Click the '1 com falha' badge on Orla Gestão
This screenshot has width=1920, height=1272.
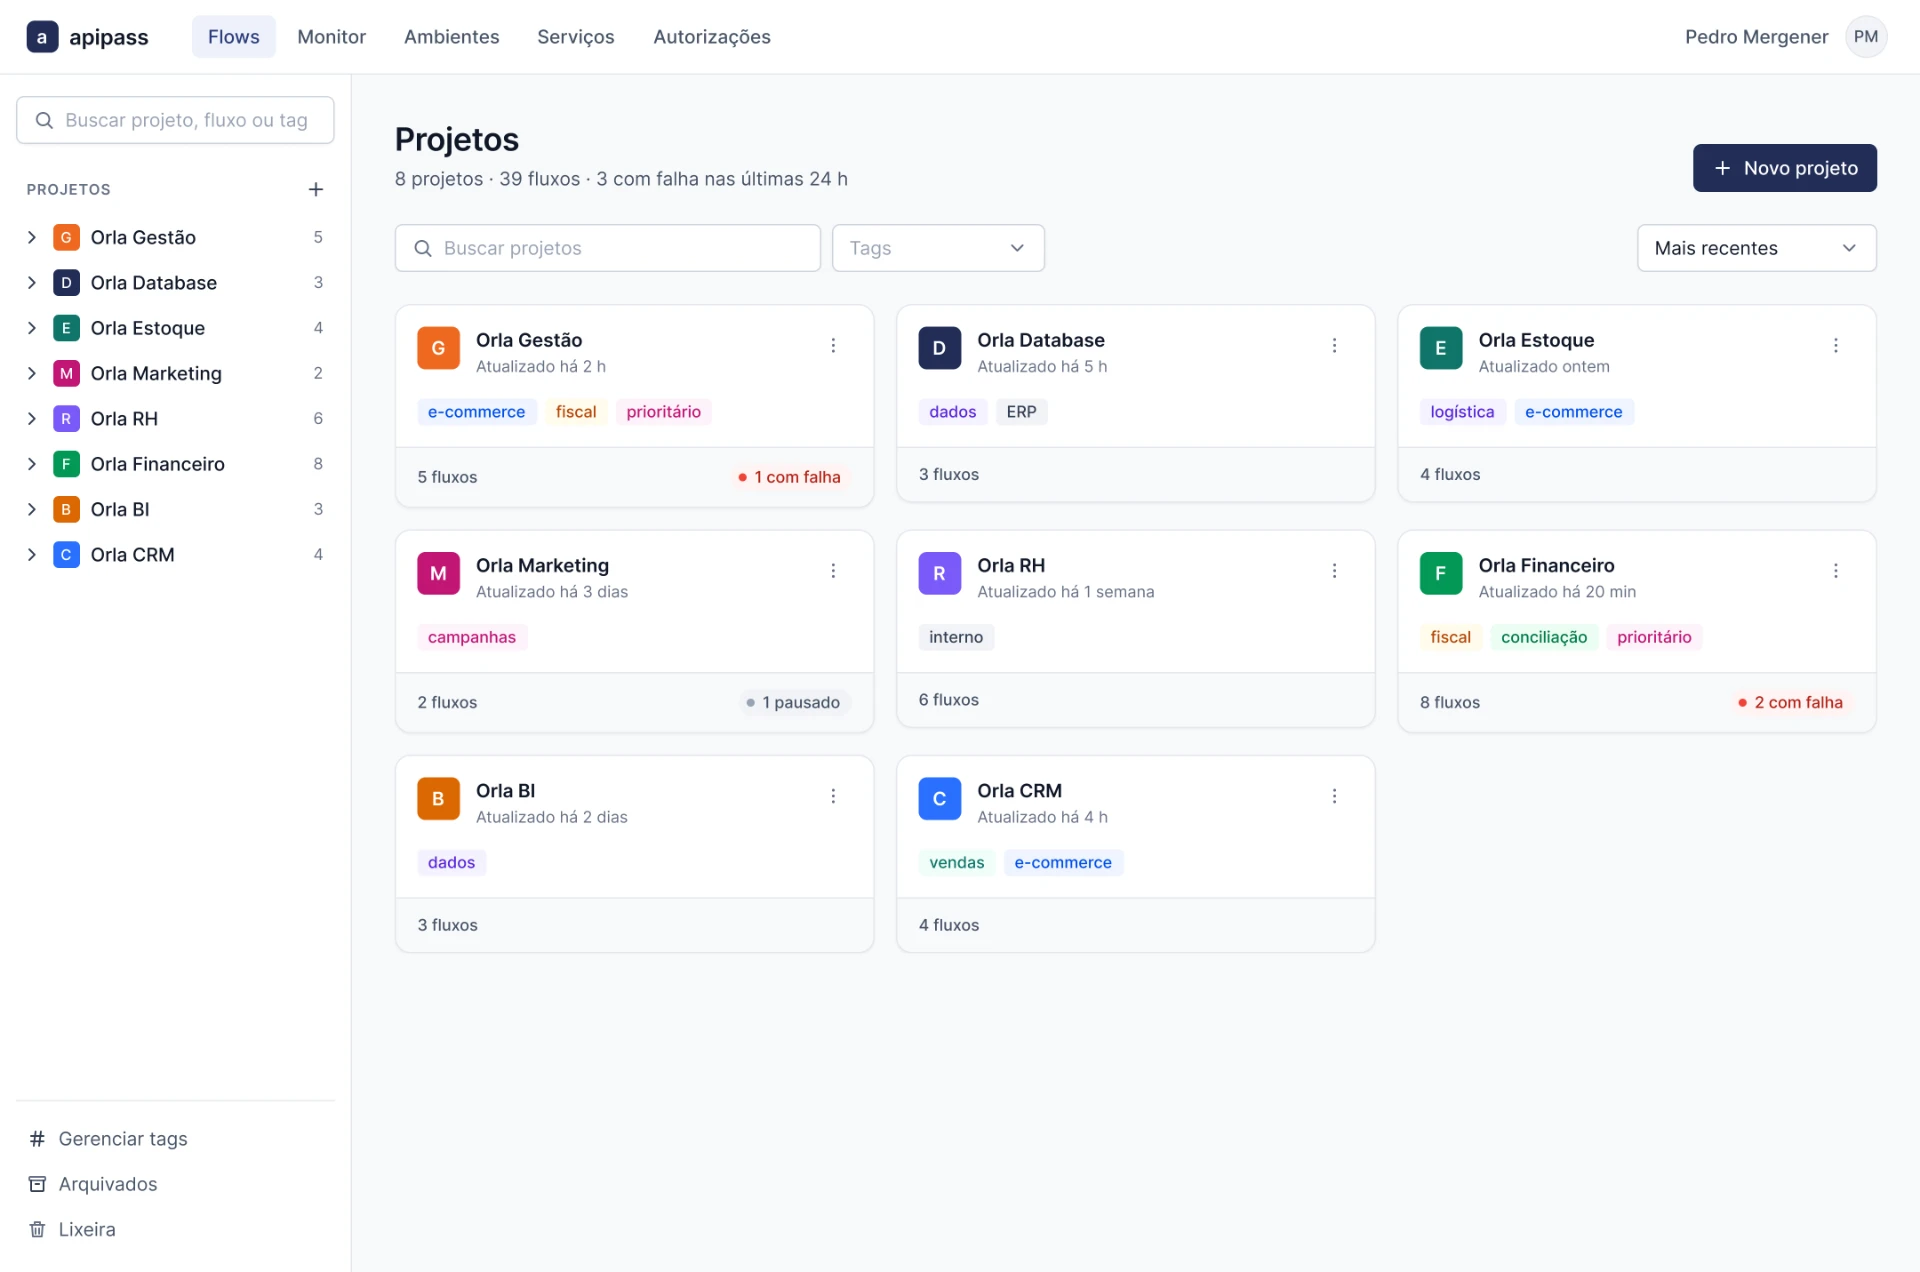click(x=789, y=477)
